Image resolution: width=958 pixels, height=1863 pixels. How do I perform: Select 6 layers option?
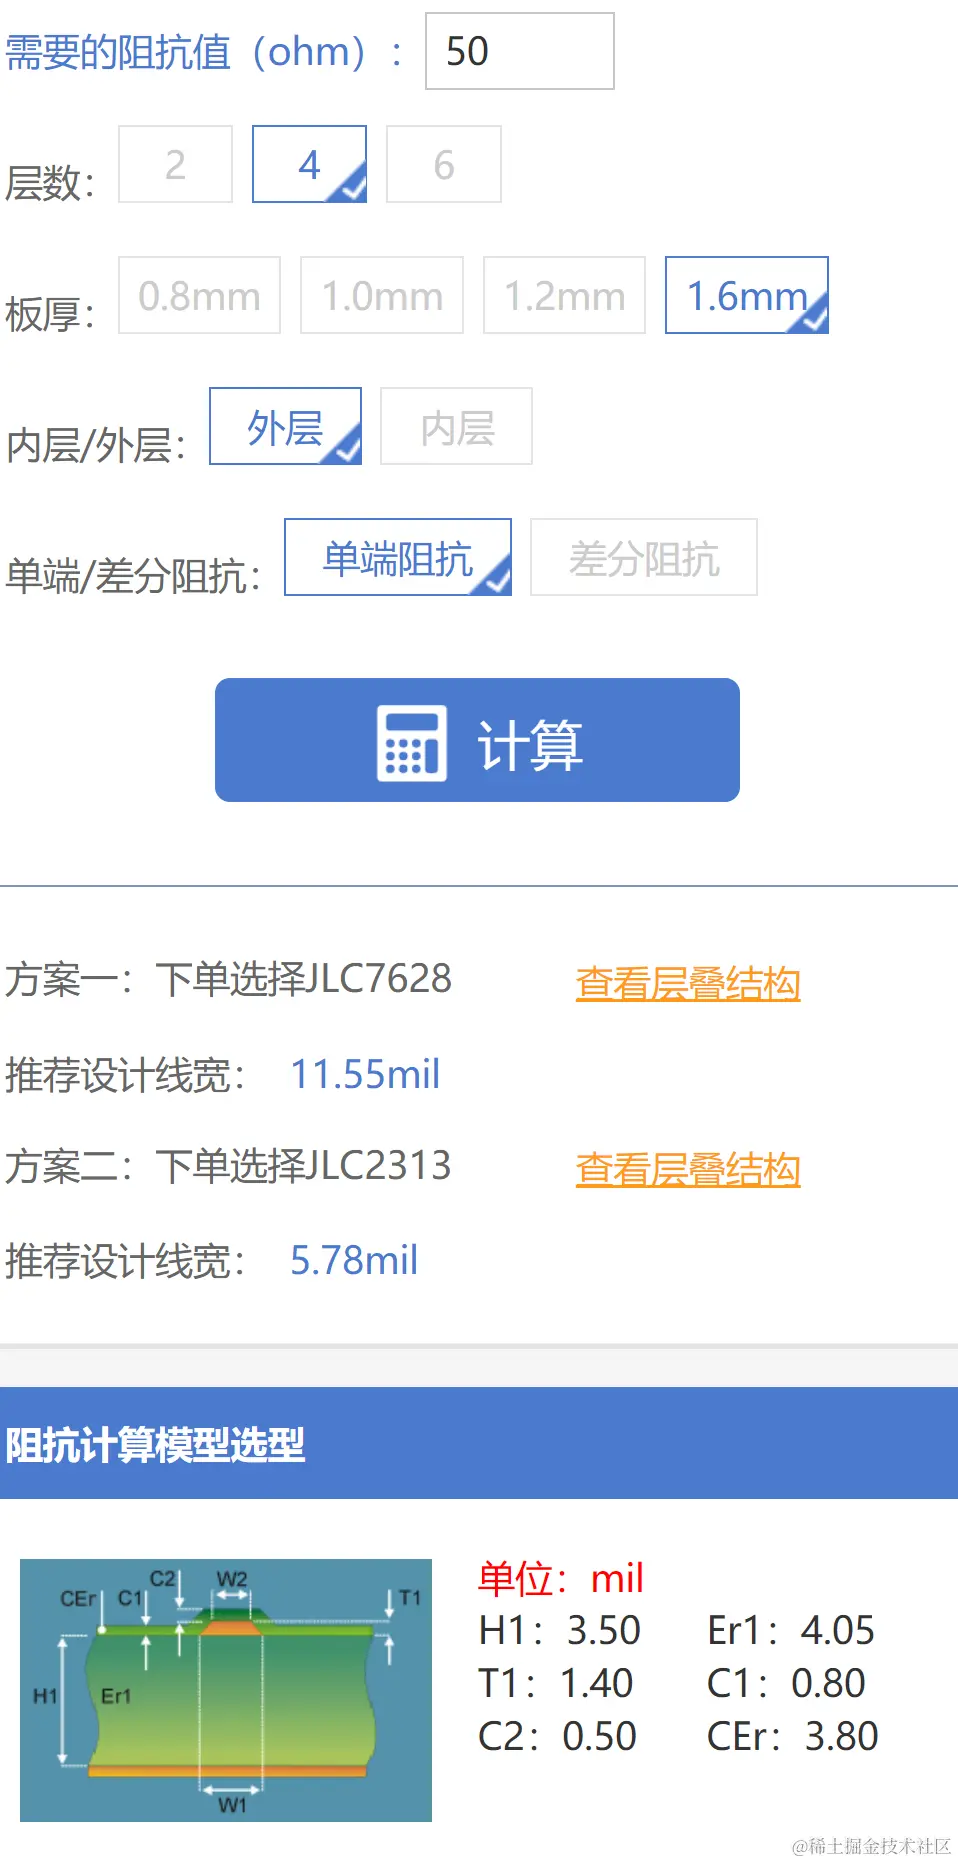pos(444,164)
